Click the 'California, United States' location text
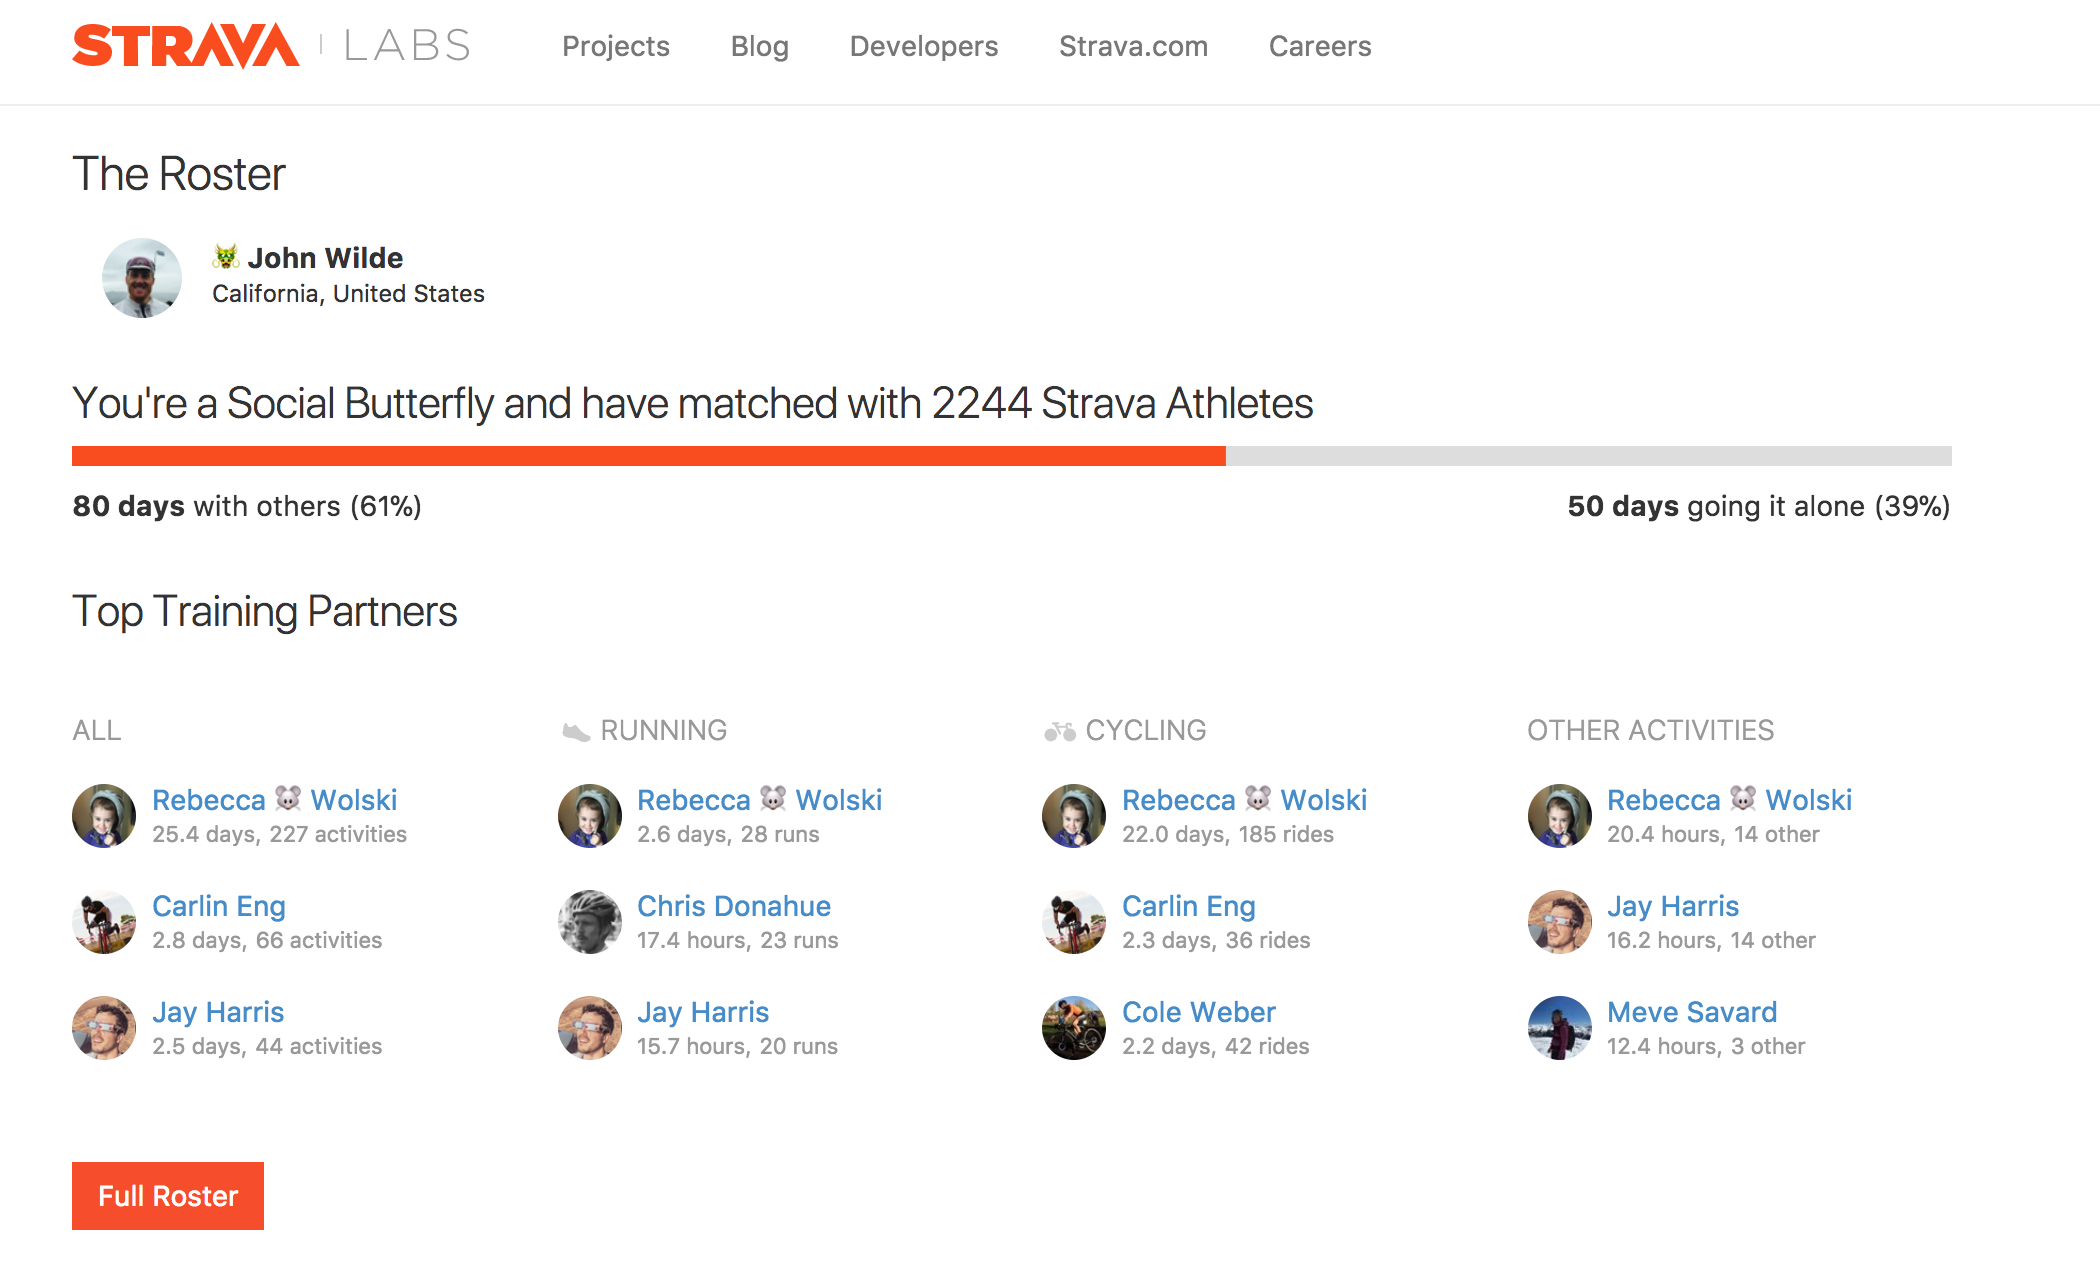The width and height of the screenshot is (2100, 1284). pyautogui.click(x=348, y=294)
